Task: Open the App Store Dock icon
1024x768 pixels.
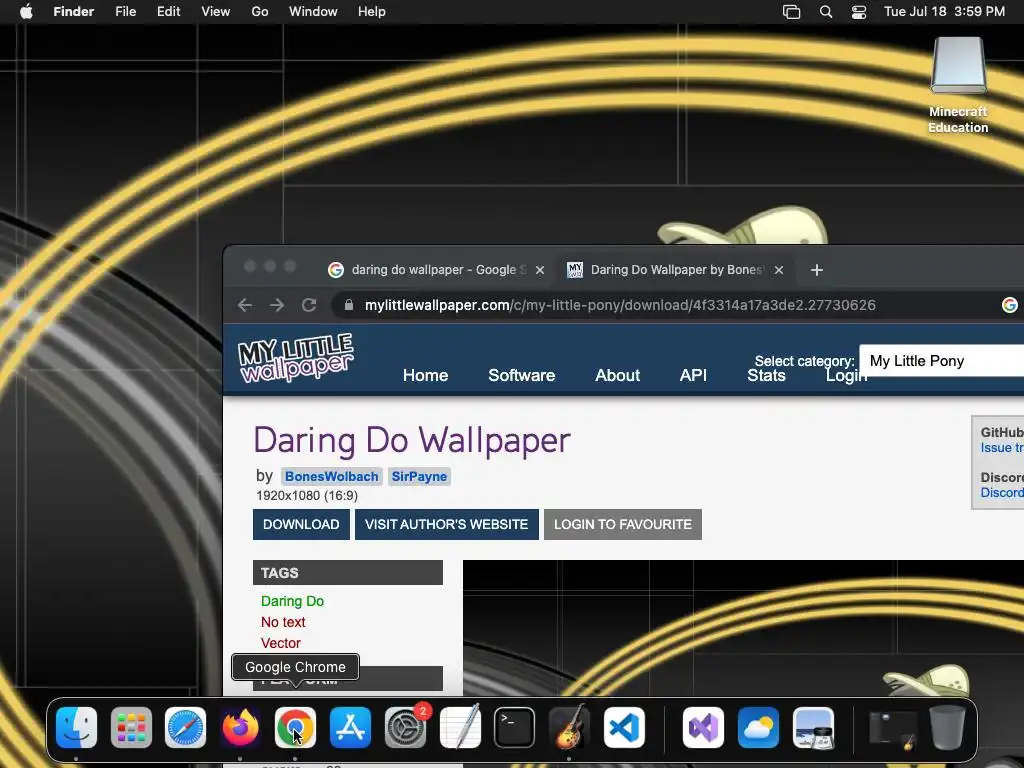Action: tap(351, 728)
